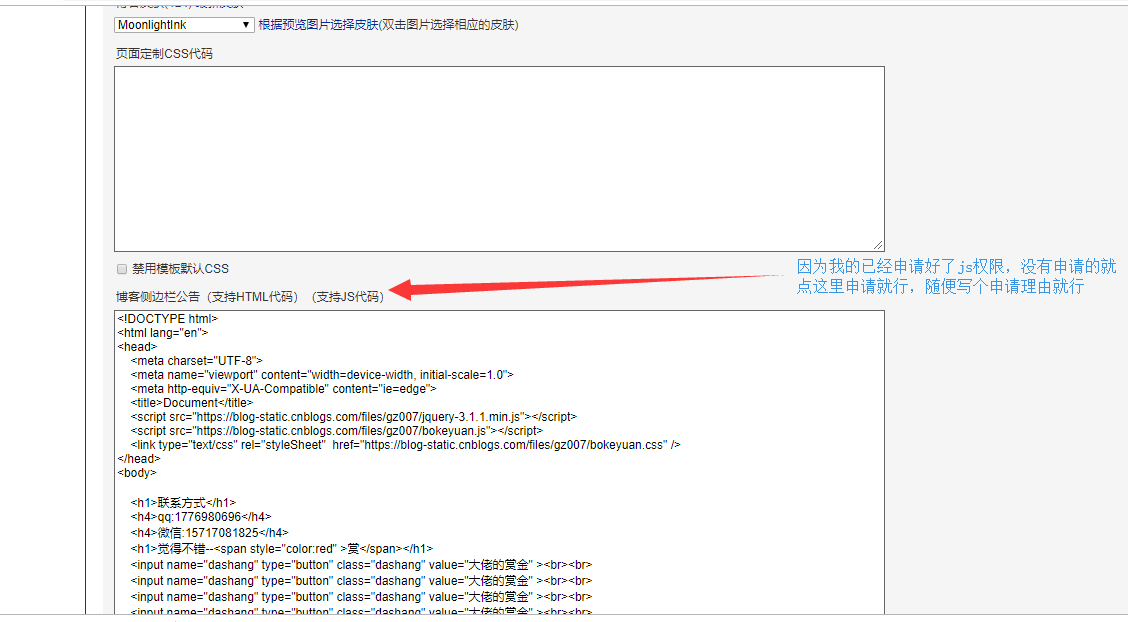This screenshot has width=1128, height=622.
Task: Click the meta charset UTF-8 line
Action: coord(196,360)
